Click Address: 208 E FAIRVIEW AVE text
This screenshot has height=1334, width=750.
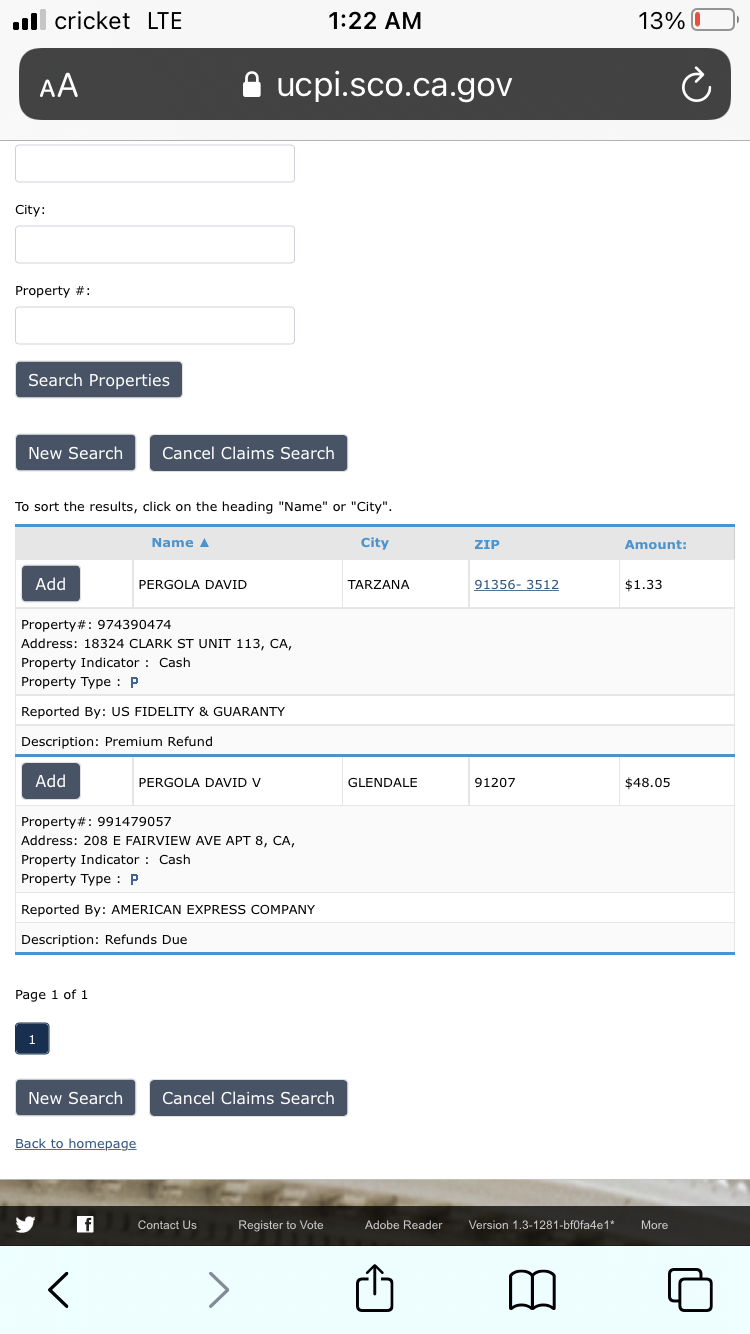[x=158, y=840]
